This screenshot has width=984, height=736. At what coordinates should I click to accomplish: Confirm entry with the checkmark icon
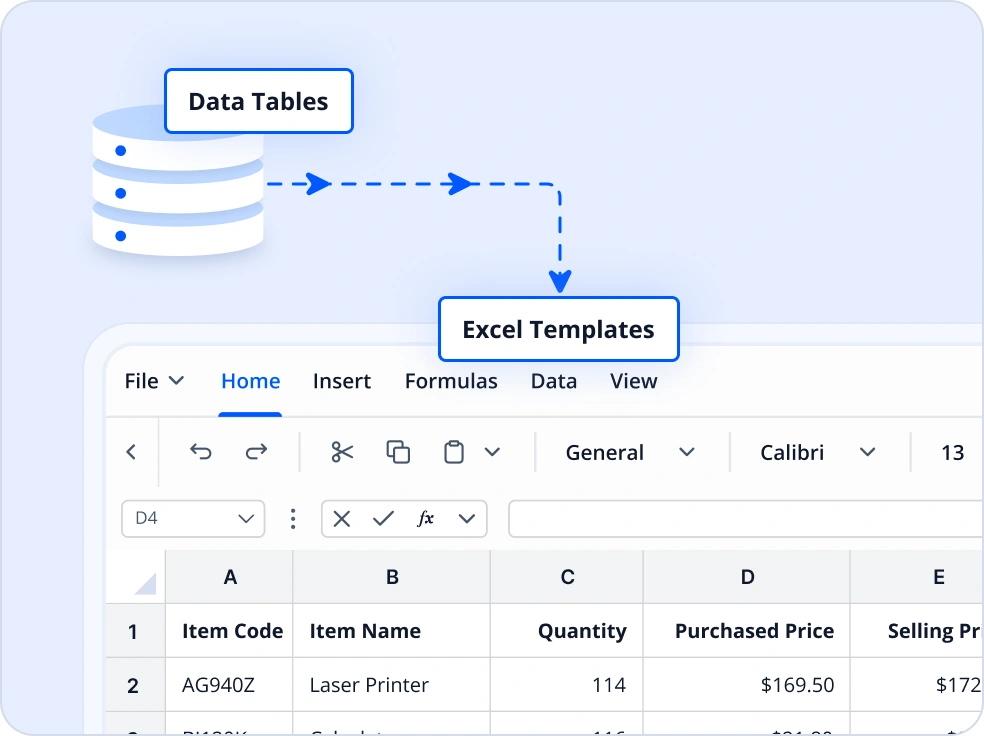382,519
